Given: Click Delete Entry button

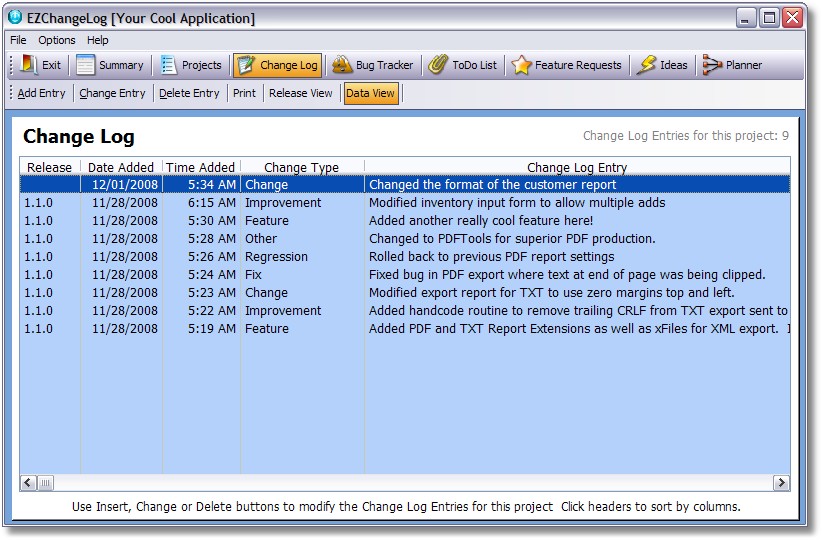Looking at the screenshot, I should pyautogui.click(x=189, y=93).
